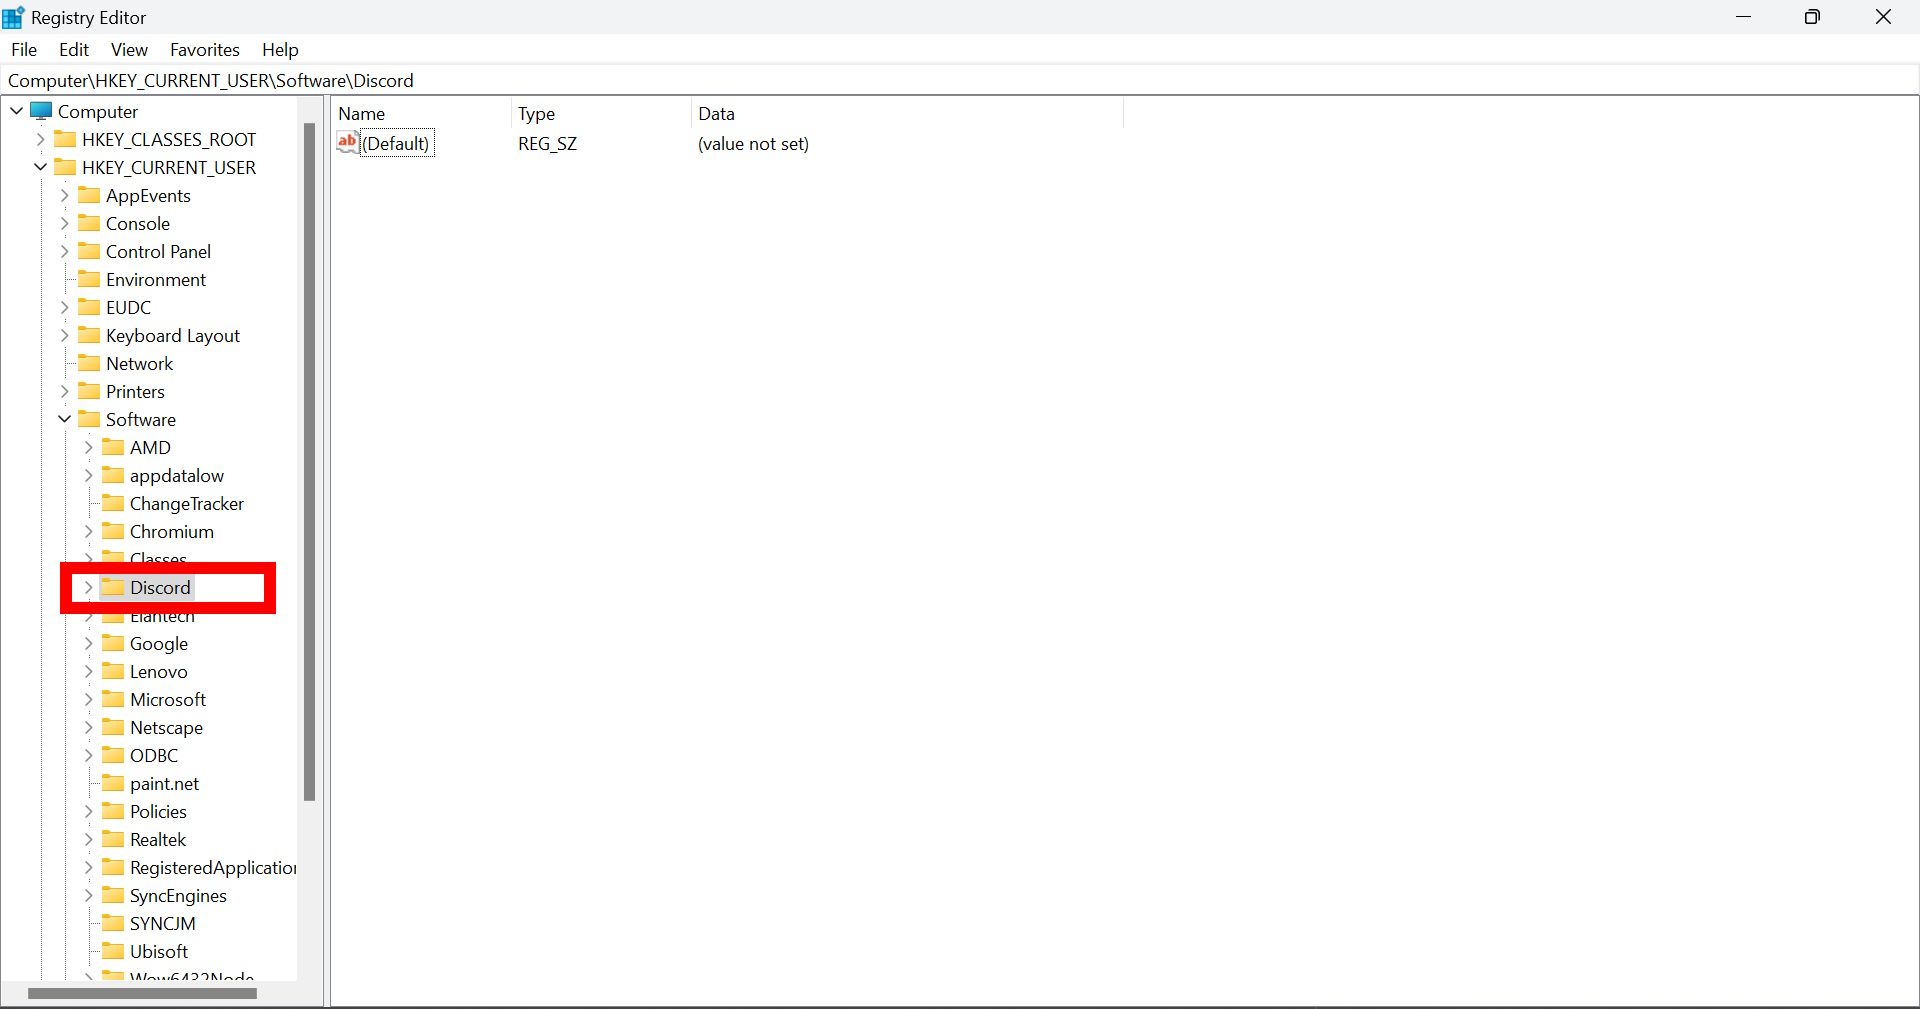1920x1009 pixels.
Task: Select the ab string value icon for (Default)
Action: 346,142
